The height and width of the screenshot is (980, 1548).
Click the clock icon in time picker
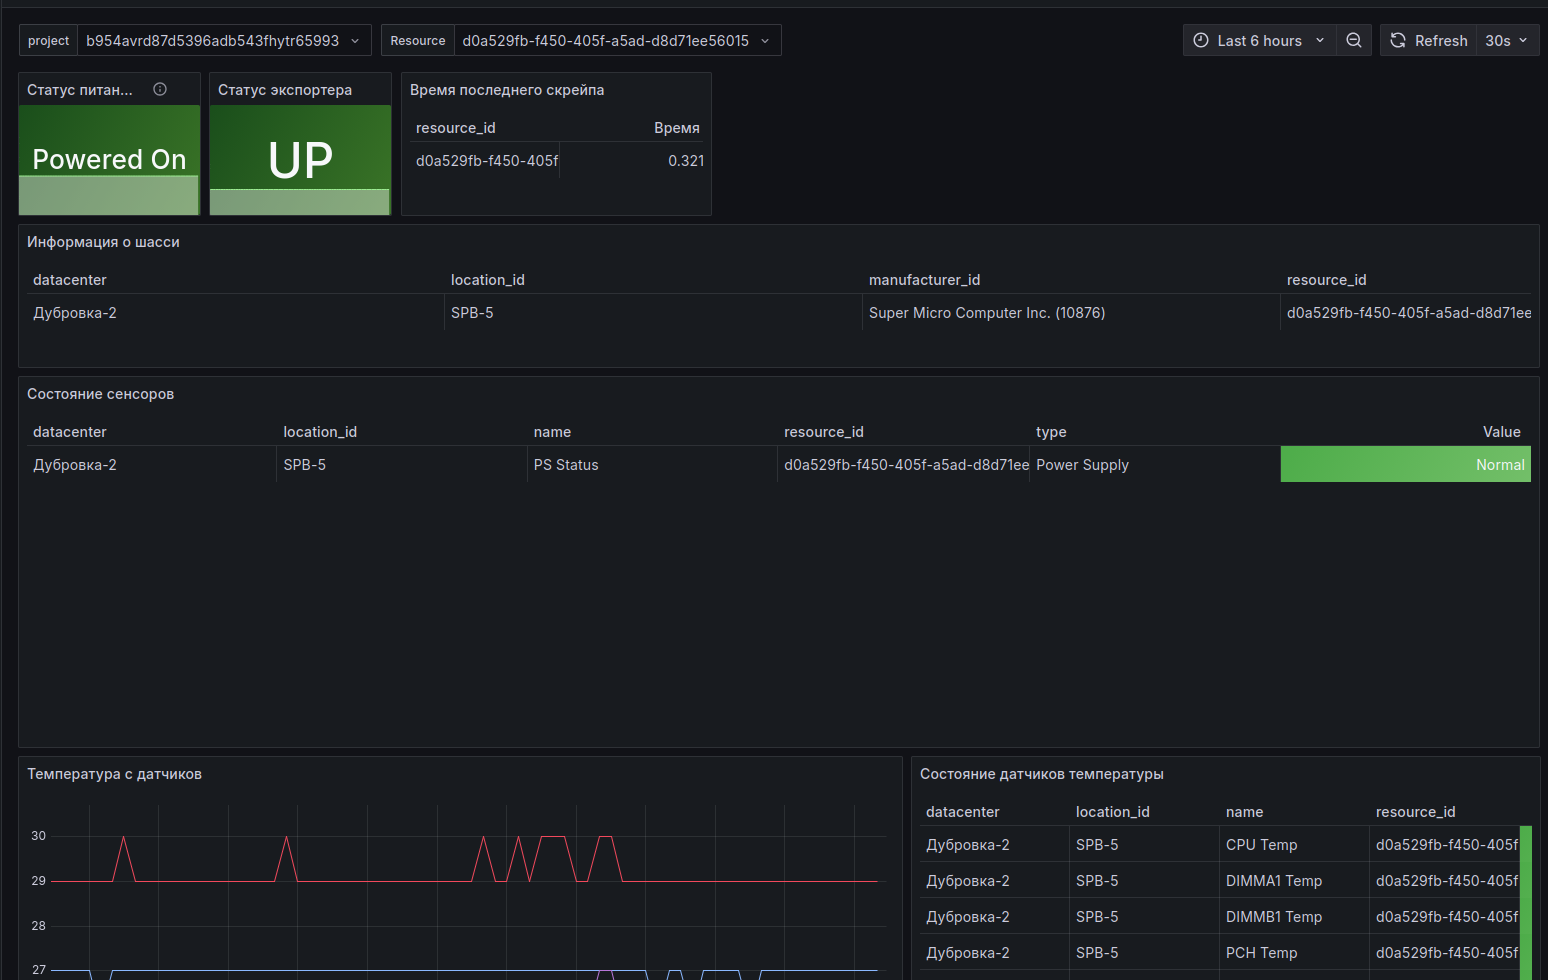[1201, 40]
